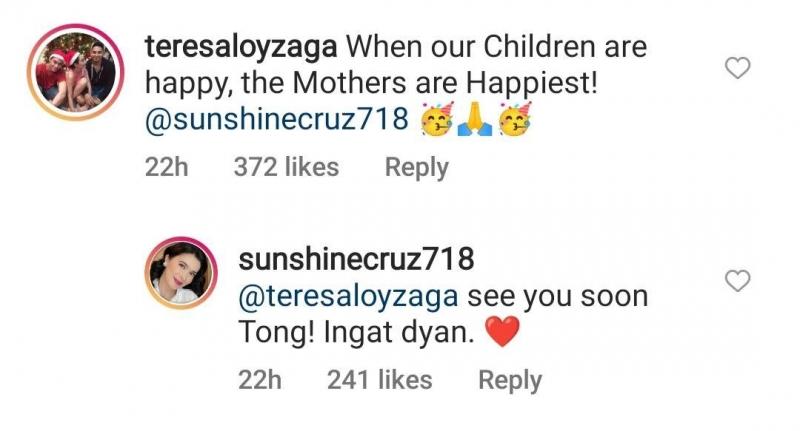Click the 22h timestamp beside 241 likes
Screen dimensions: 800x431
pos(261,380)
